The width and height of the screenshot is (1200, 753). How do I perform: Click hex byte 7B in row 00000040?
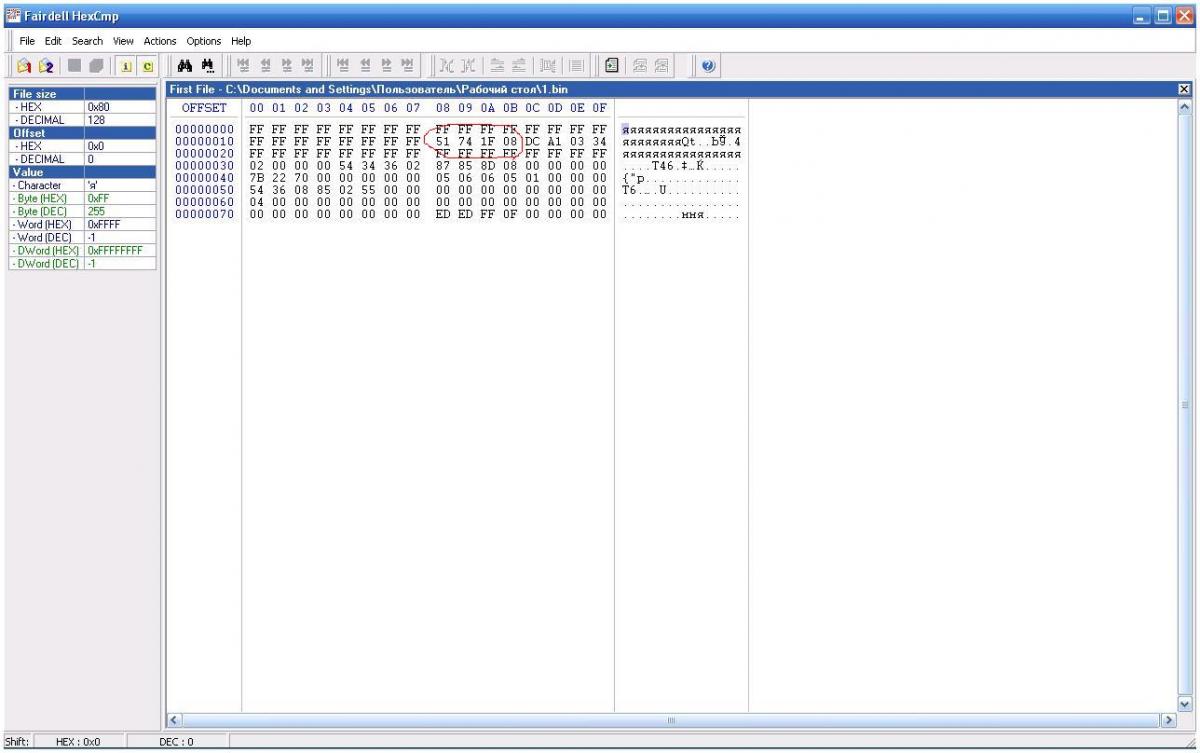pyautogui.click(x=256, y=178)
